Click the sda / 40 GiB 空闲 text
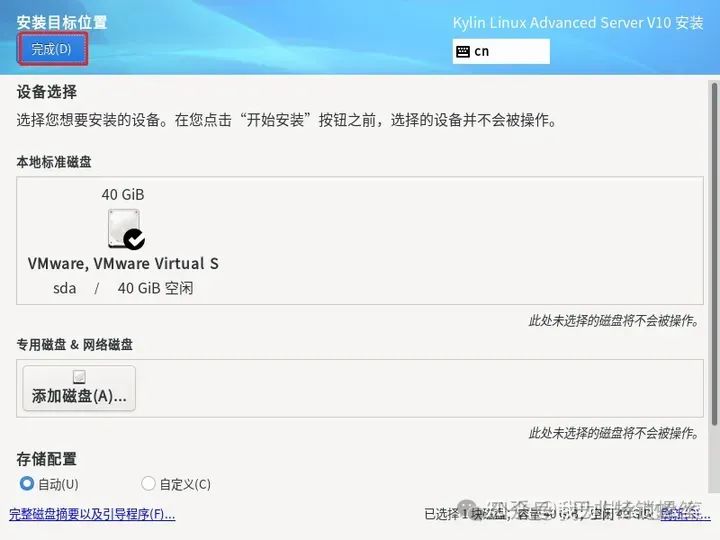The height and width of the screenshot is (540, 720). tap(123, 288)
